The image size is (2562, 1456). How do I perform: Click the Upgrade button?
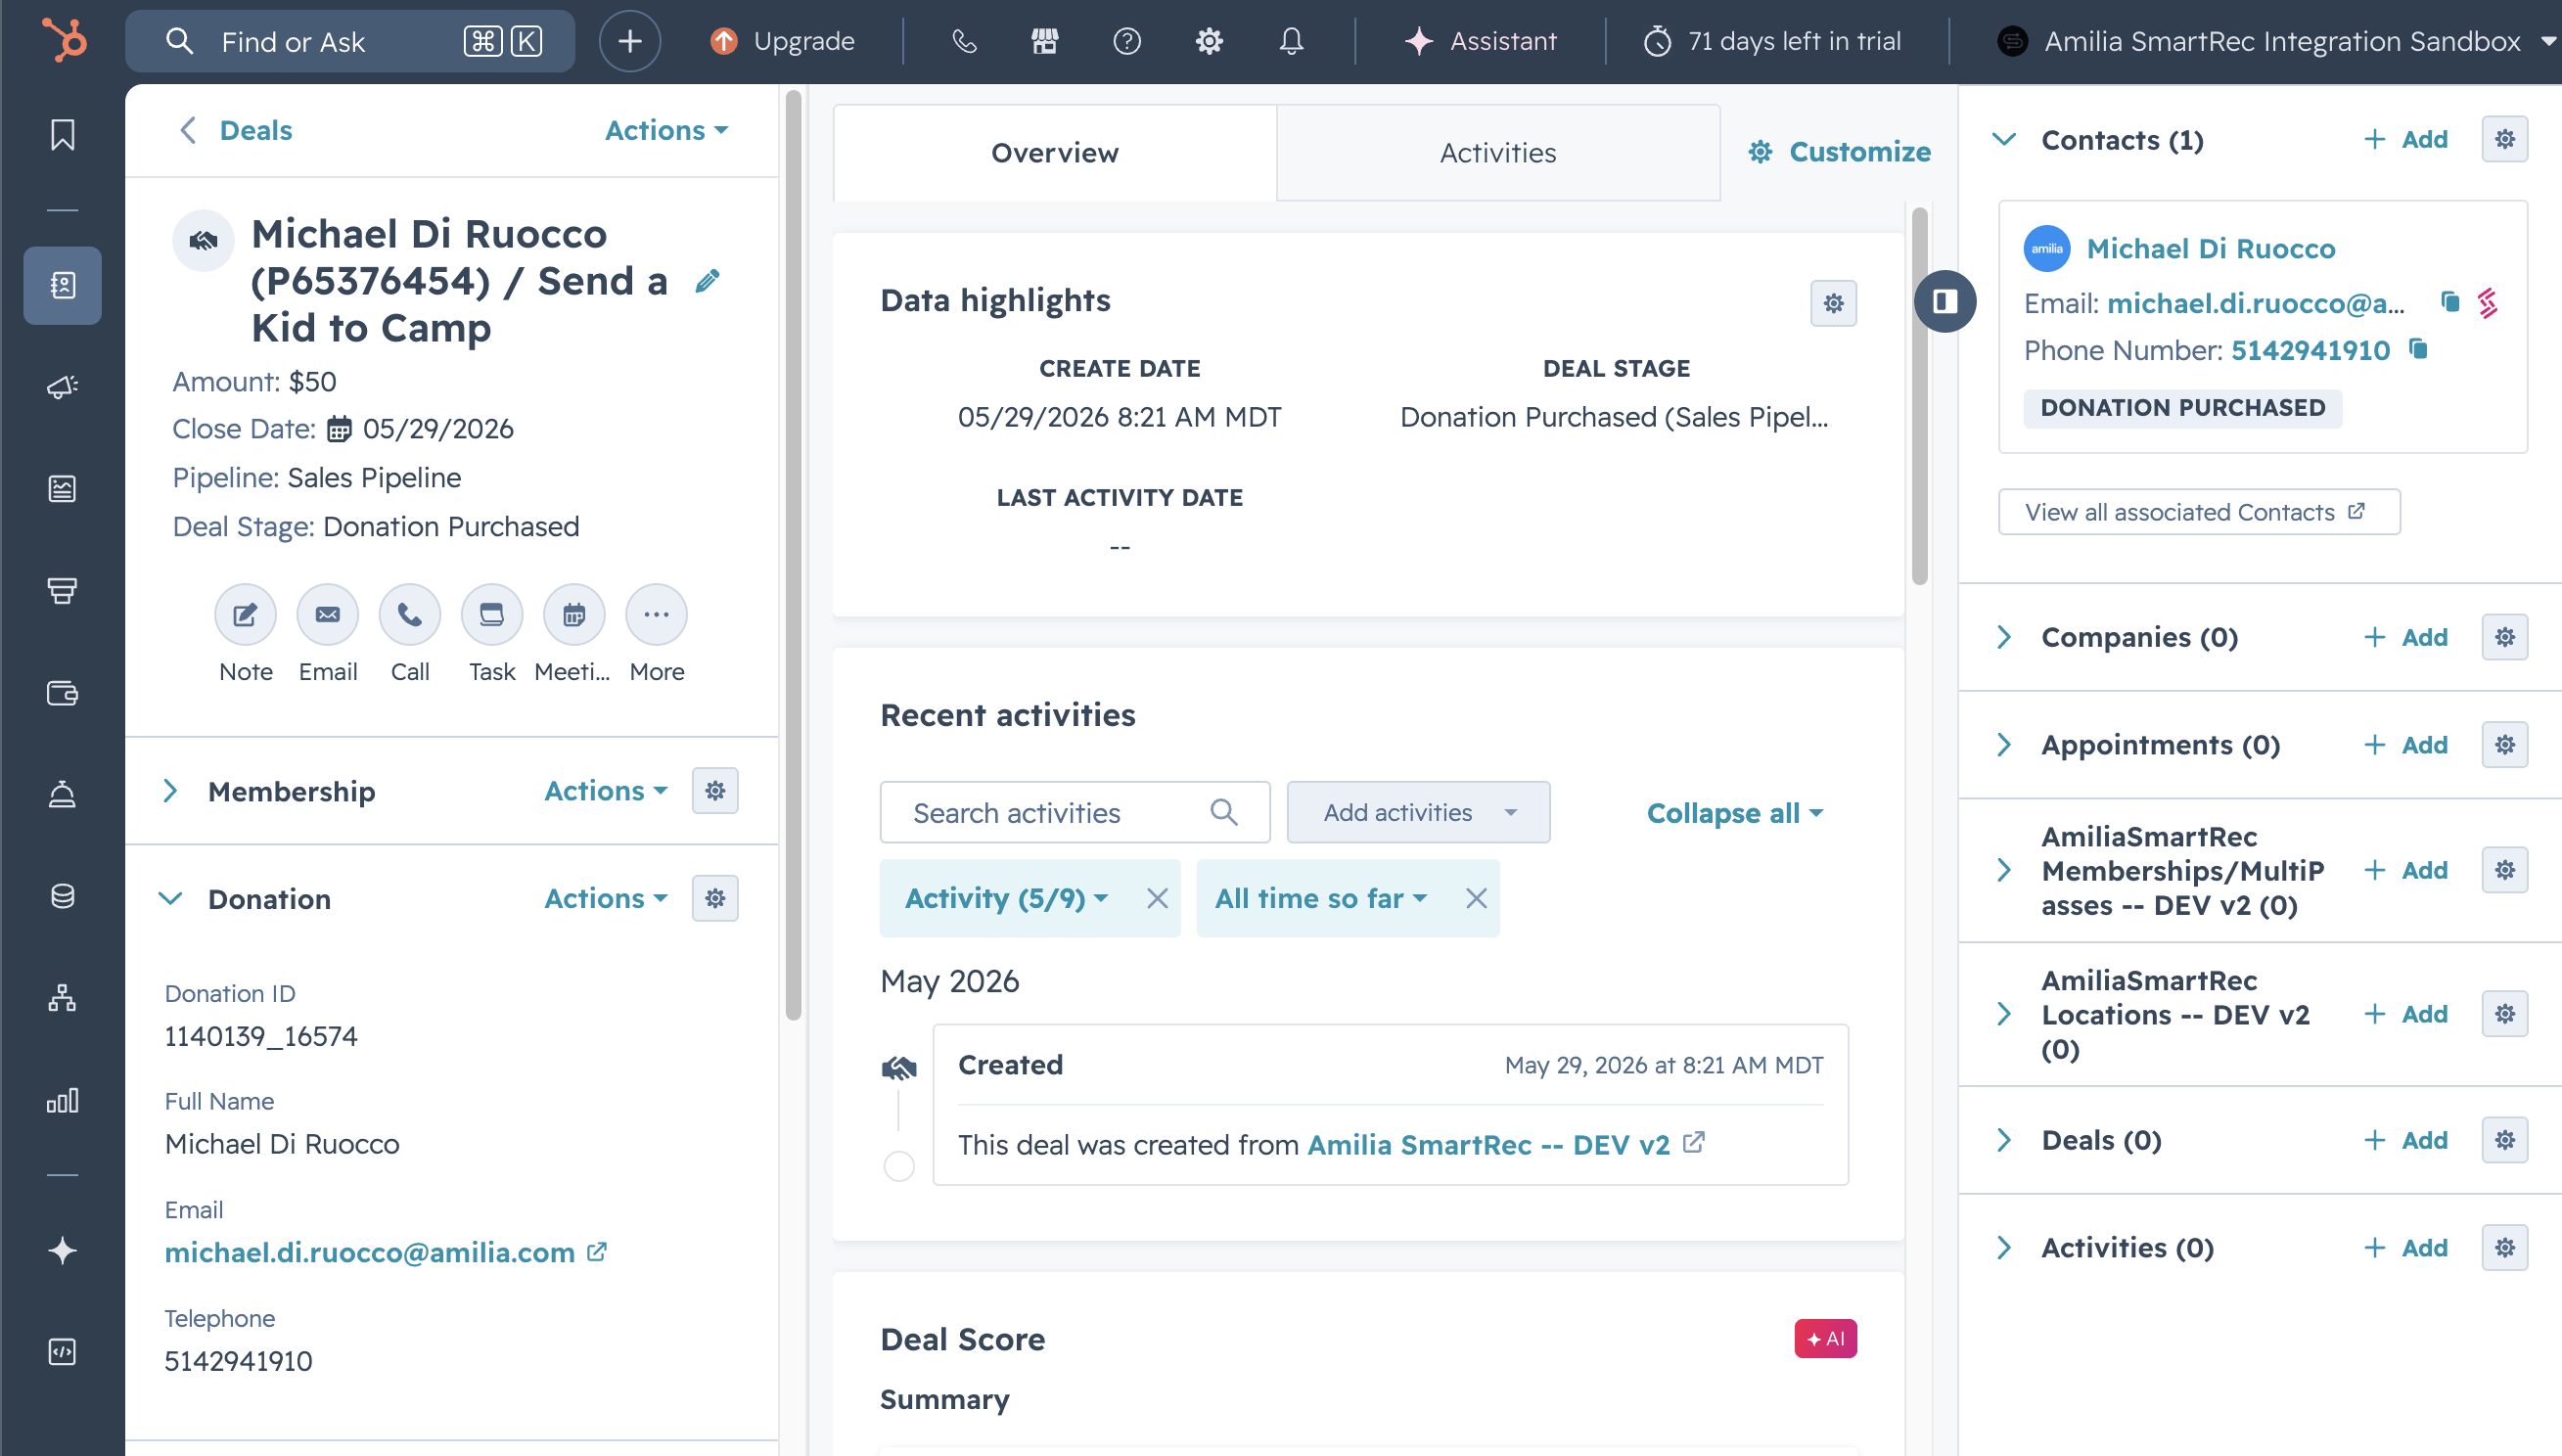783,41
